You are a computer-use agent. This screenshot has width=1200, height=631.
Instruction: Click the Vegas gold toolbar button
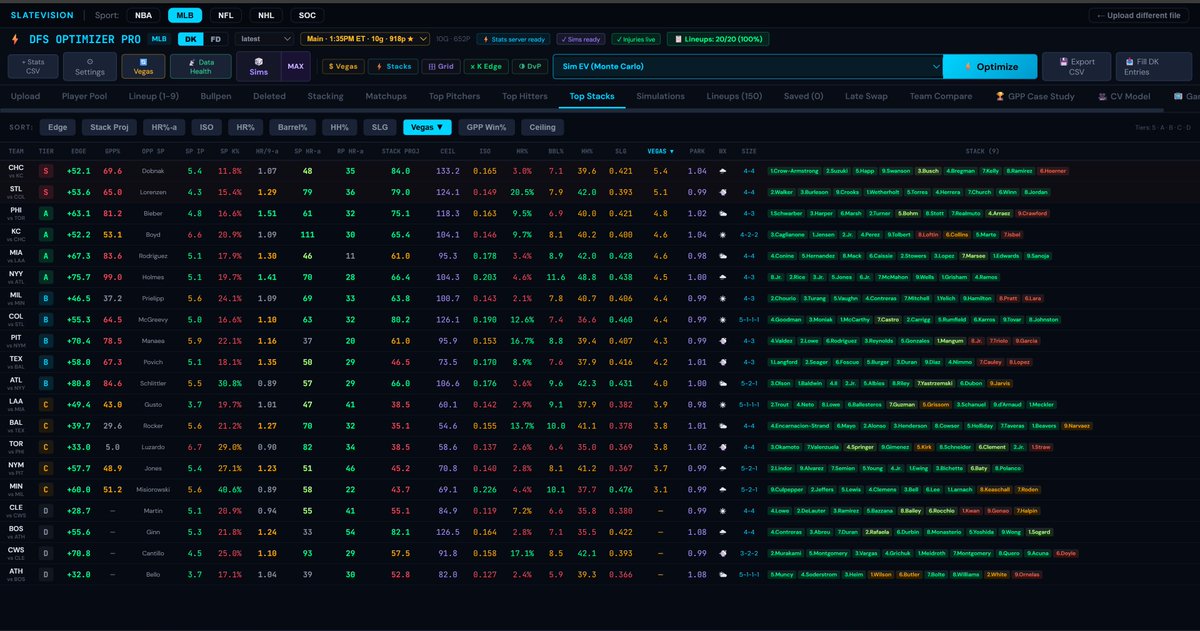point(143,66)
